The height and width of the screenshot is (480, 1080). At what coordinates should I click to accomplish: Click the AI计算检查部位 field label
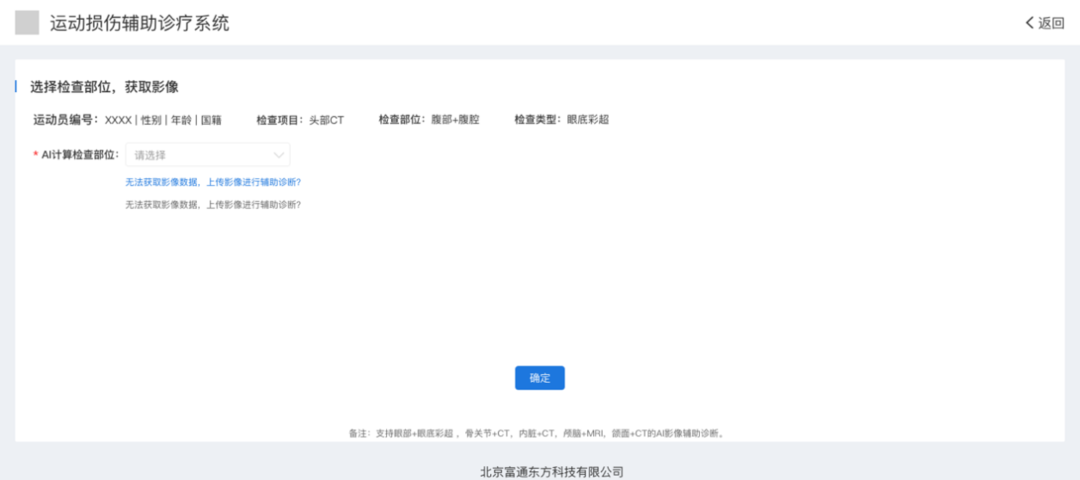click(81, 155)
